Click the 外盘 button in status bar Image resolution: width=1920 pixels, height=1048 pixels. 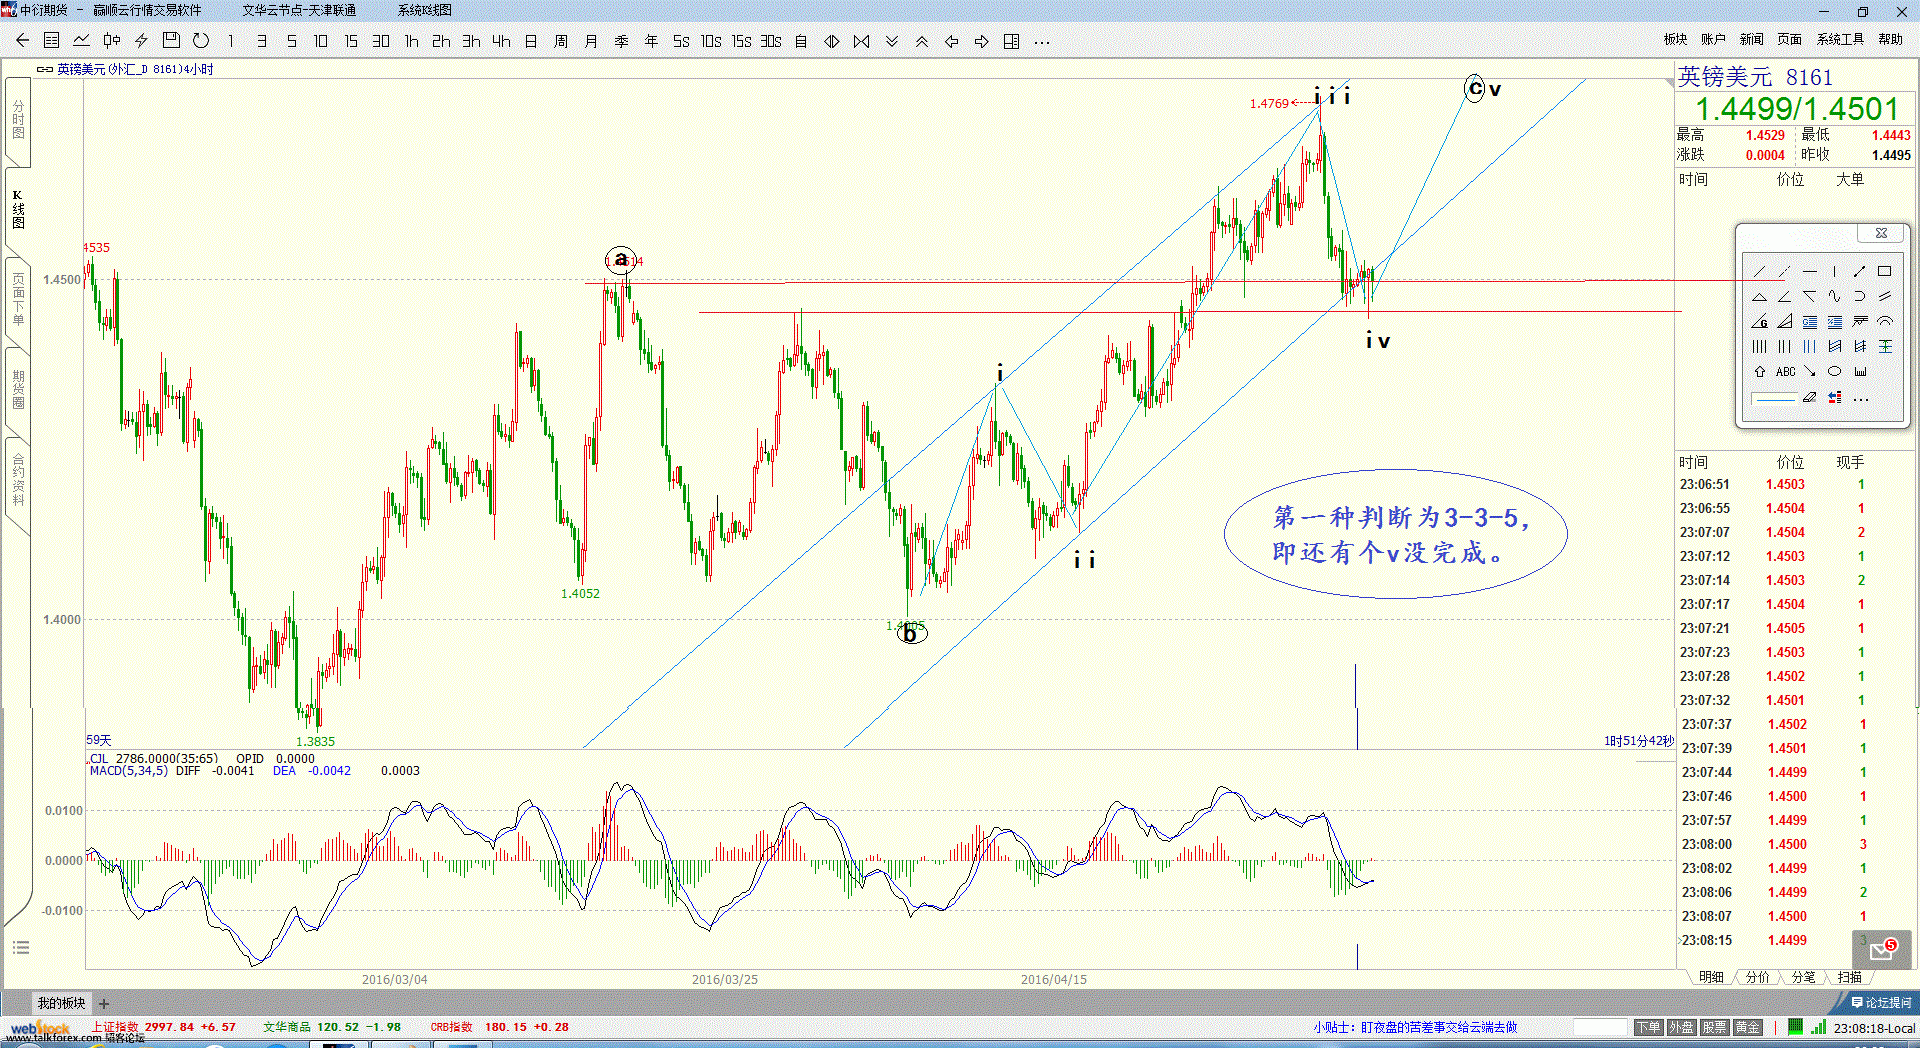pos(1681,1027)
